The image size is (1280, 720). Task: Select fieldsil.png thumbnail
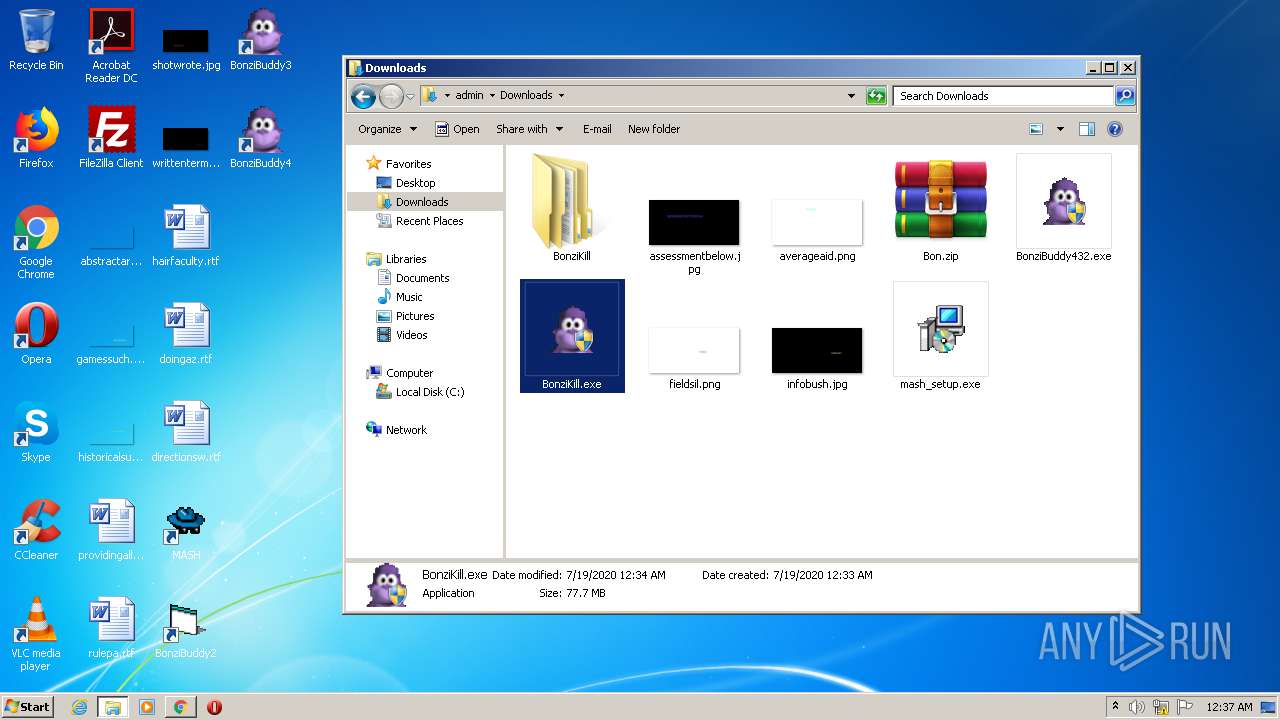(694, 358)
